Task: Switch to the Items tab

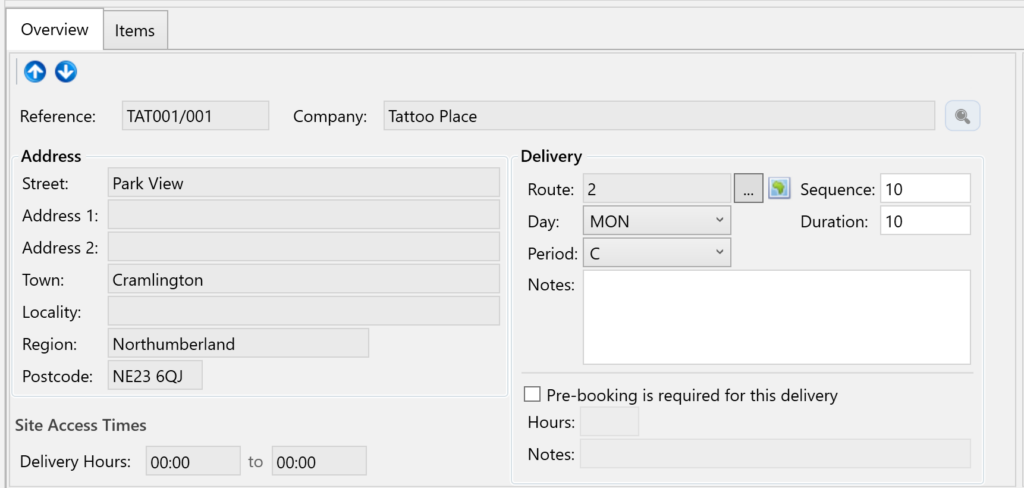Action: 134,30
